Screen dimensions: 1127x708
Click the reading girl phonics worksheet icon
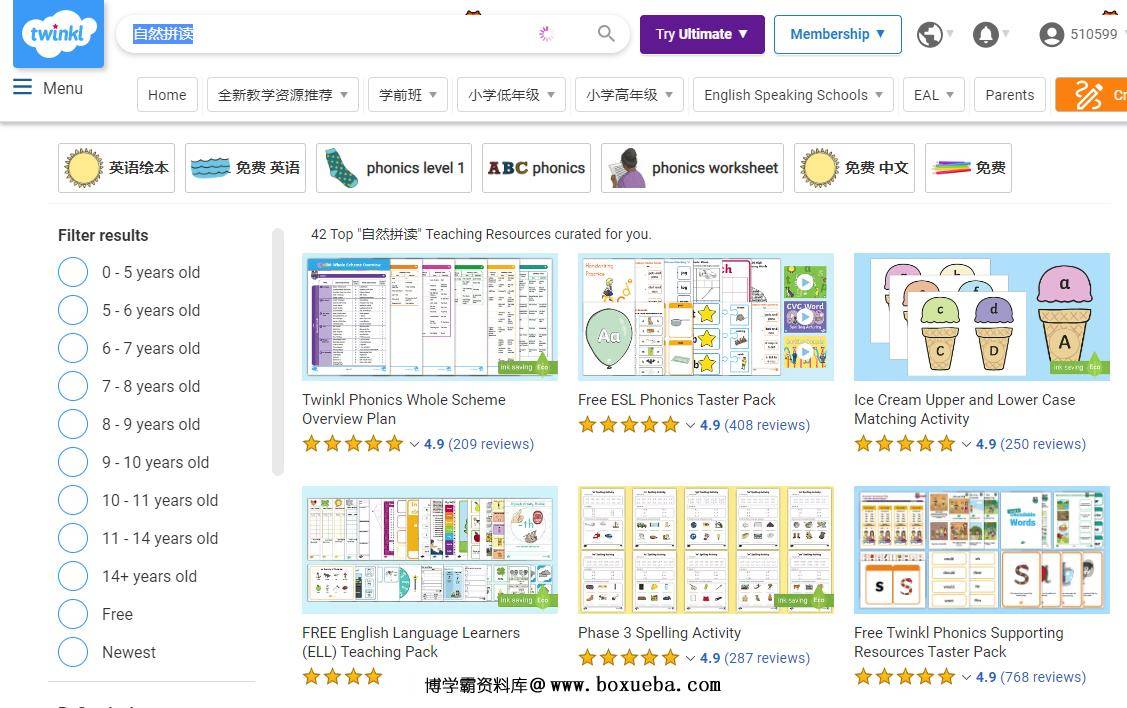(626, 167)
